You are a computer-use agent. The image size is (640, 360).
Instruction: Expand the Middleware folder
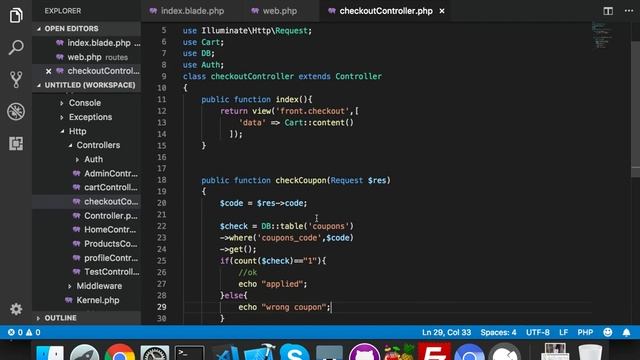coord(99,286)
